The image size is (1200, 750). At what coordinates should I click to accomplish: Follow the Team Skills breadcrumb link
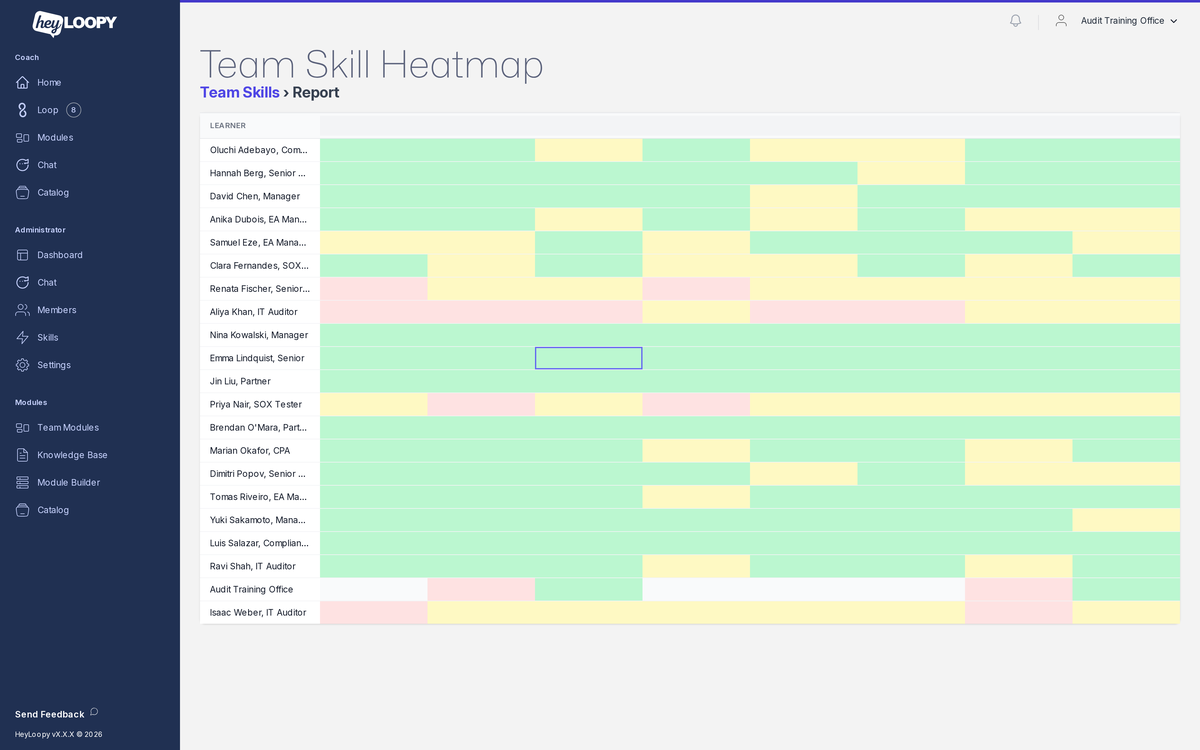(240, 92)
